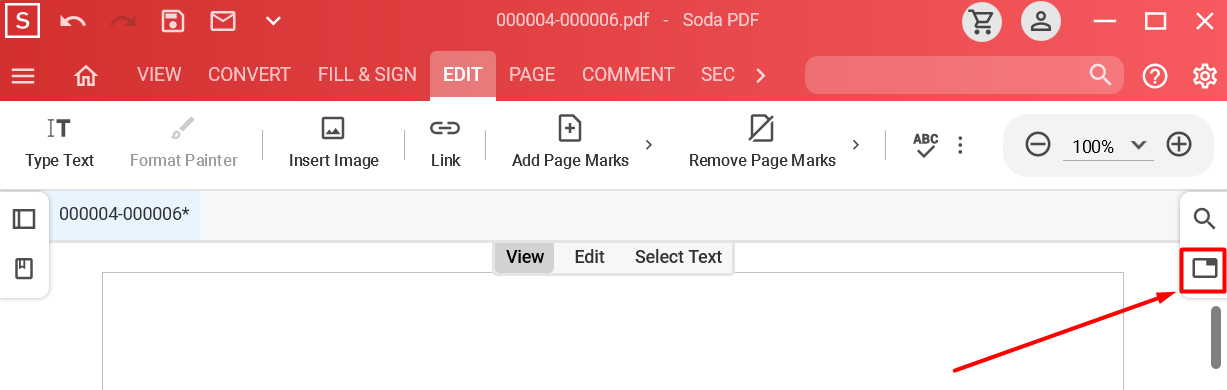Switch to View mode

pos(525,257)
